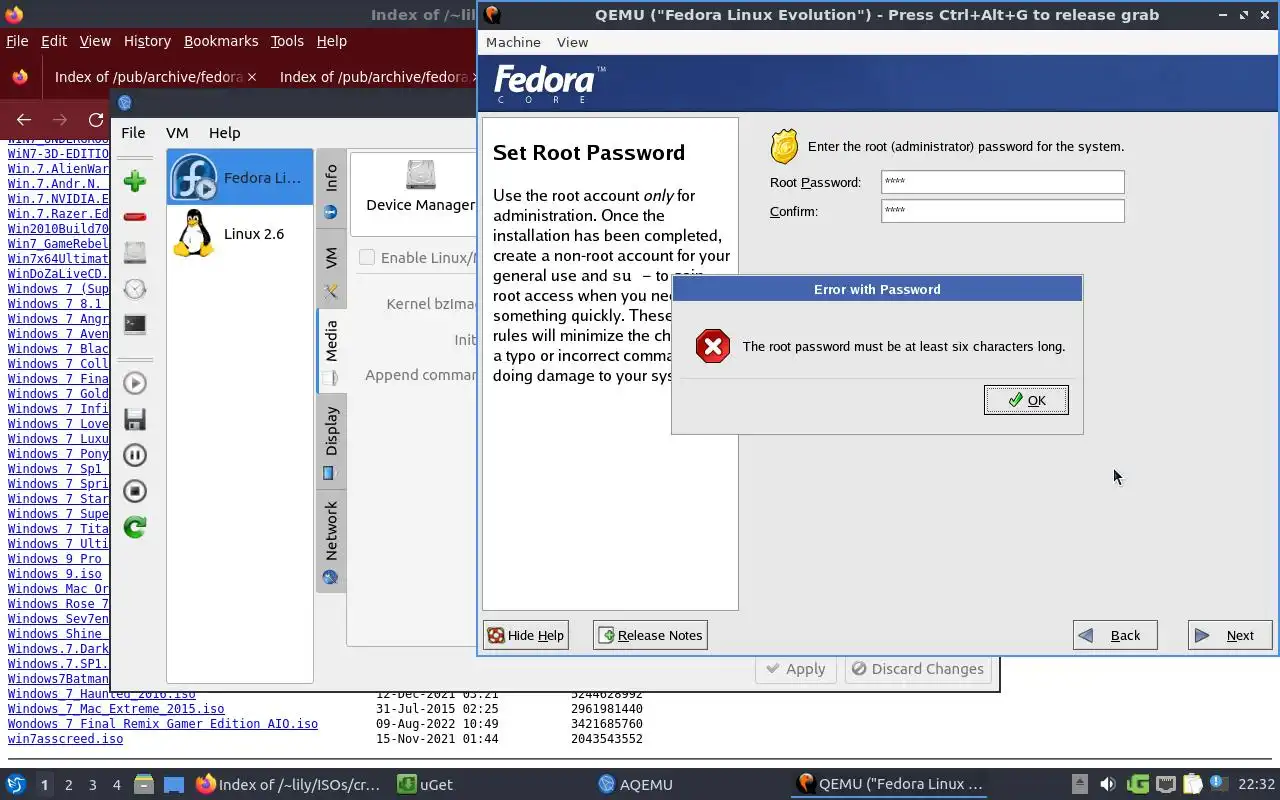Select Fedora Linux VM in AQEMU list
Viewport: 1280px width, 800px height.
(x=239, y=177)
